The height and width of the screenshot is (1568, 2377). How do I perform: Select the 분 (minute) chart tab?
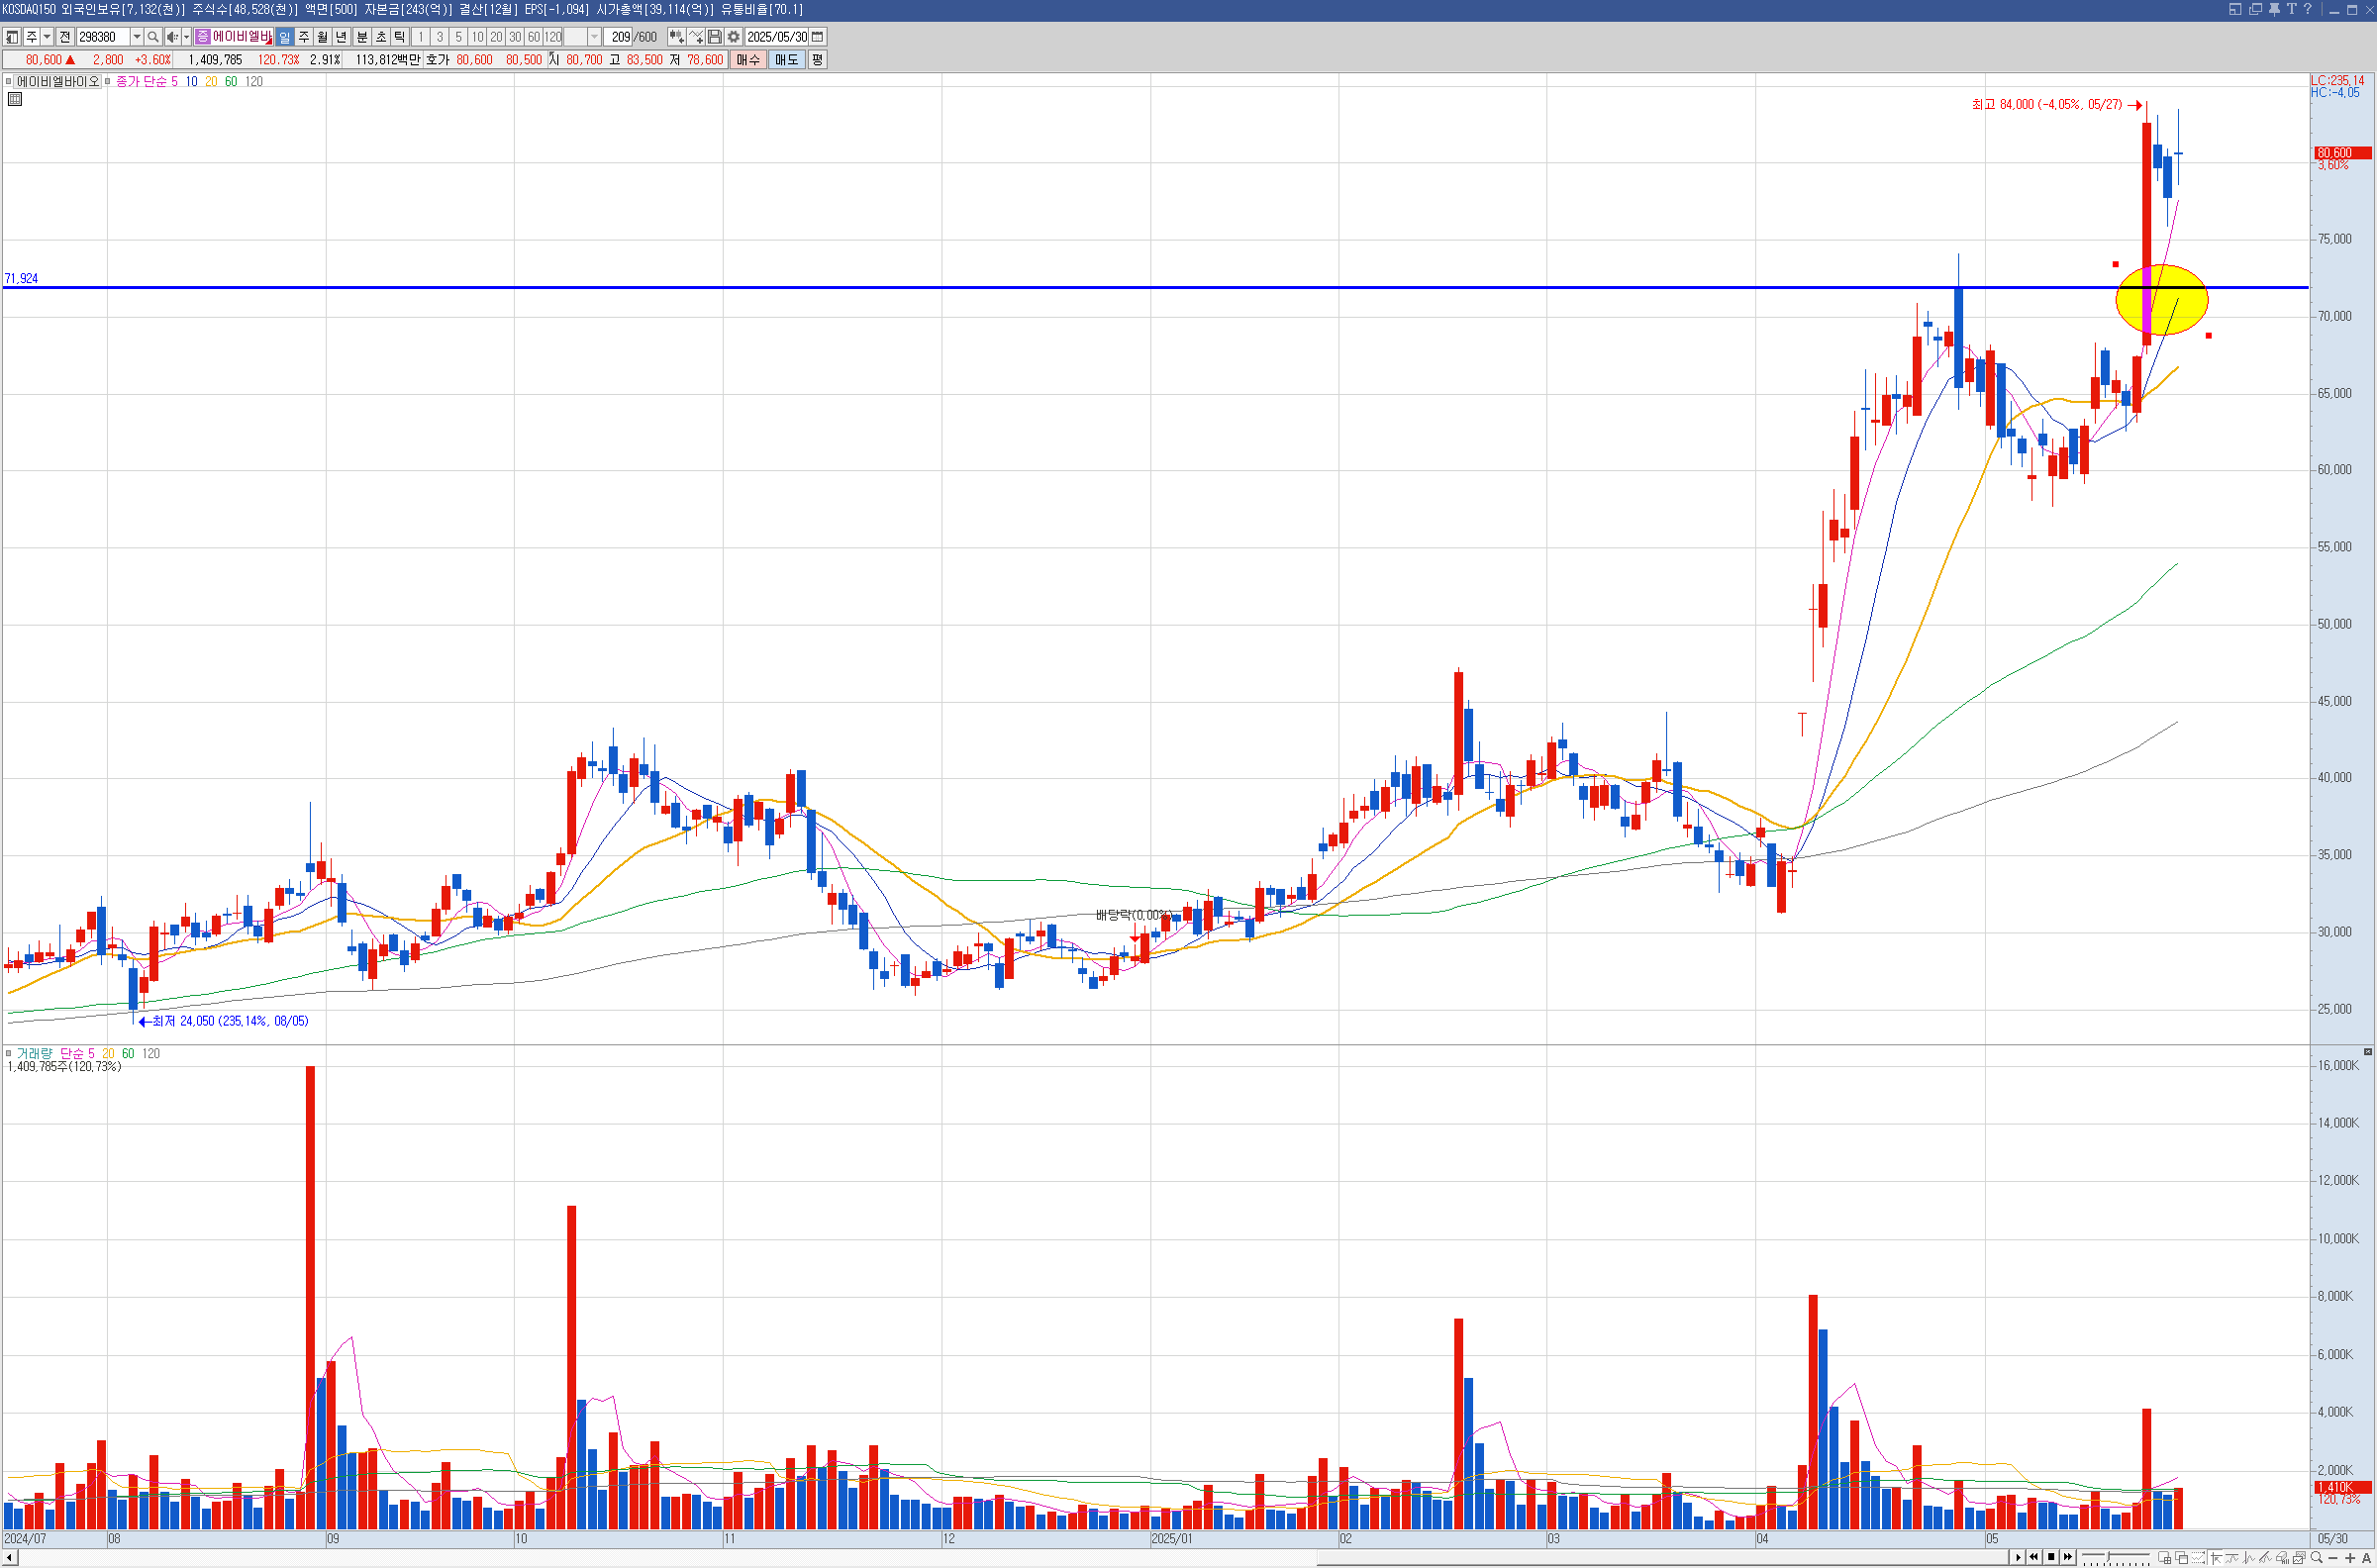362,37
